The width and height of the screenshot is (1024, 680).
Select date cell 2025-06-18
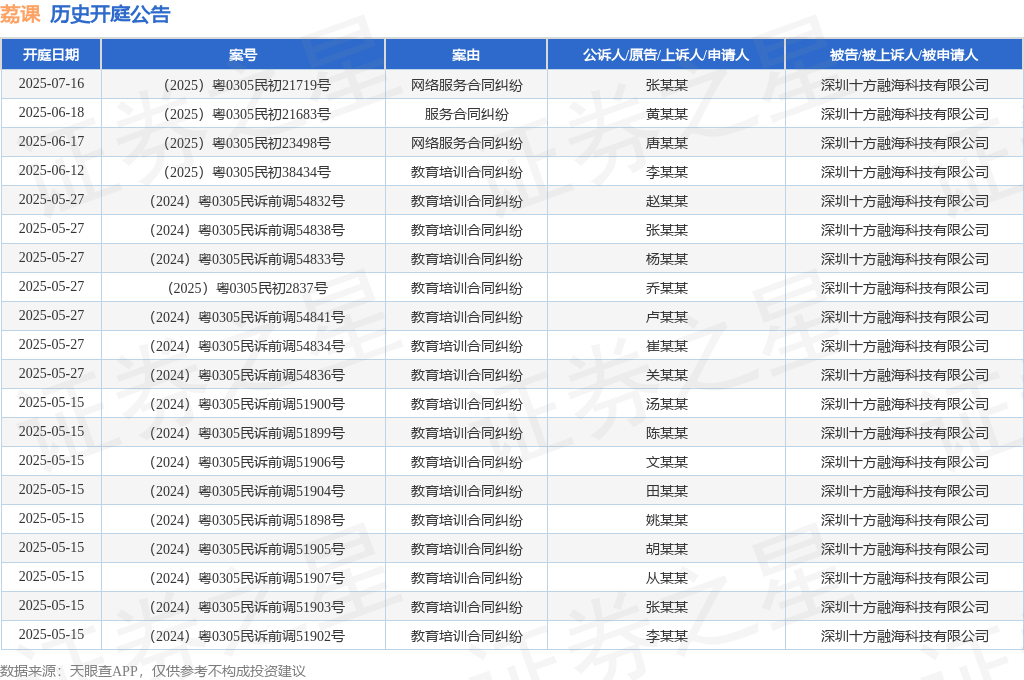pyautogui.click(x=51, y=112)
